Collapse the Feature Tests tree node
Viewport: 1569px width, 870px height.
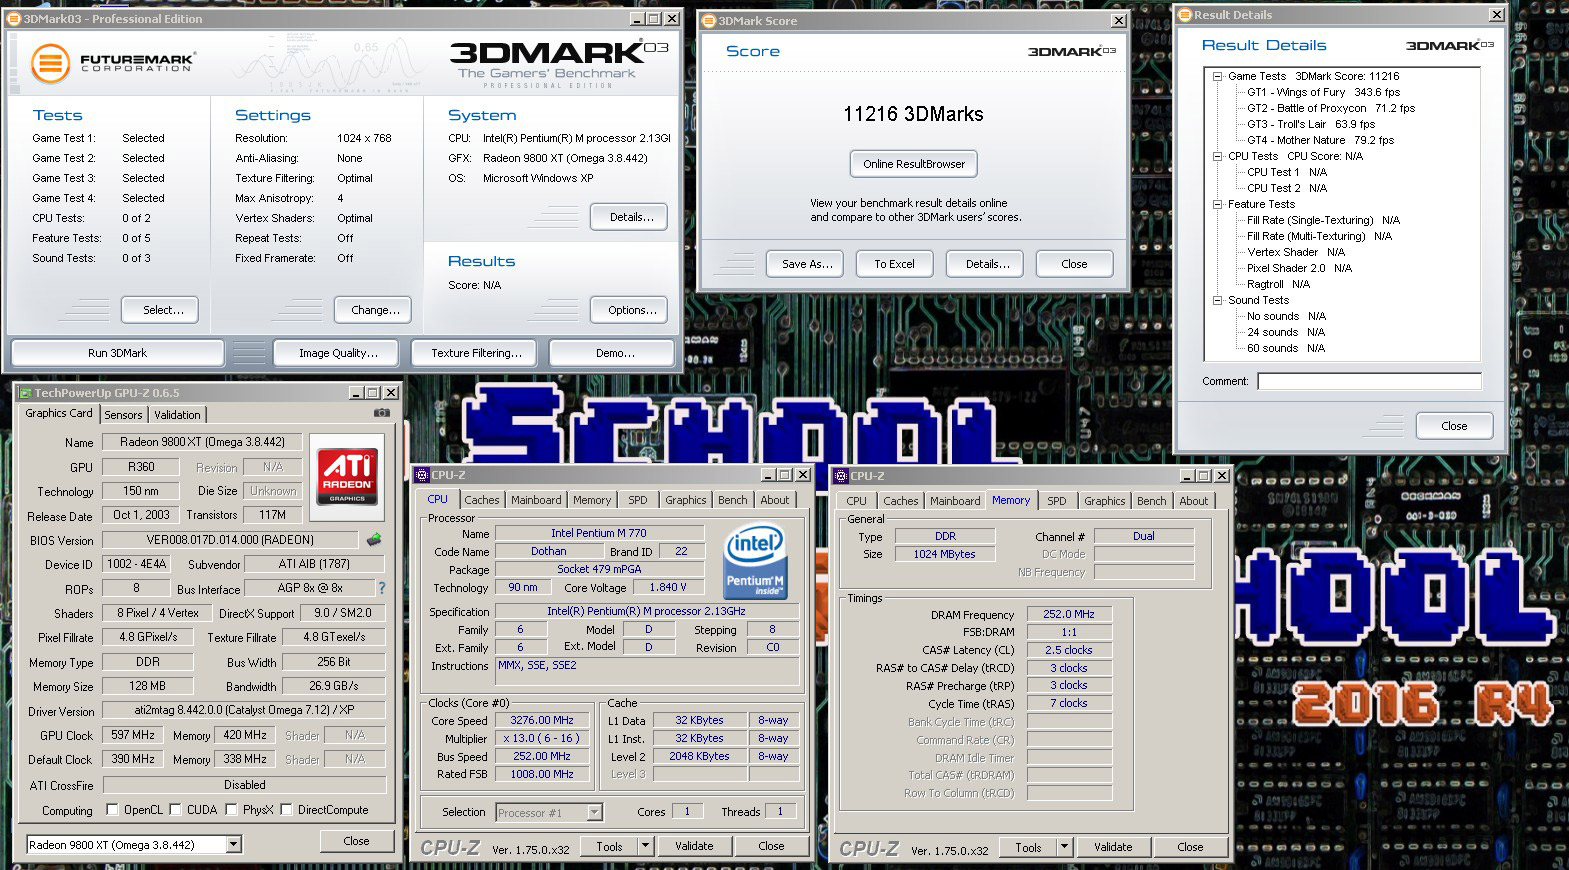click(x=1218, y=204)
